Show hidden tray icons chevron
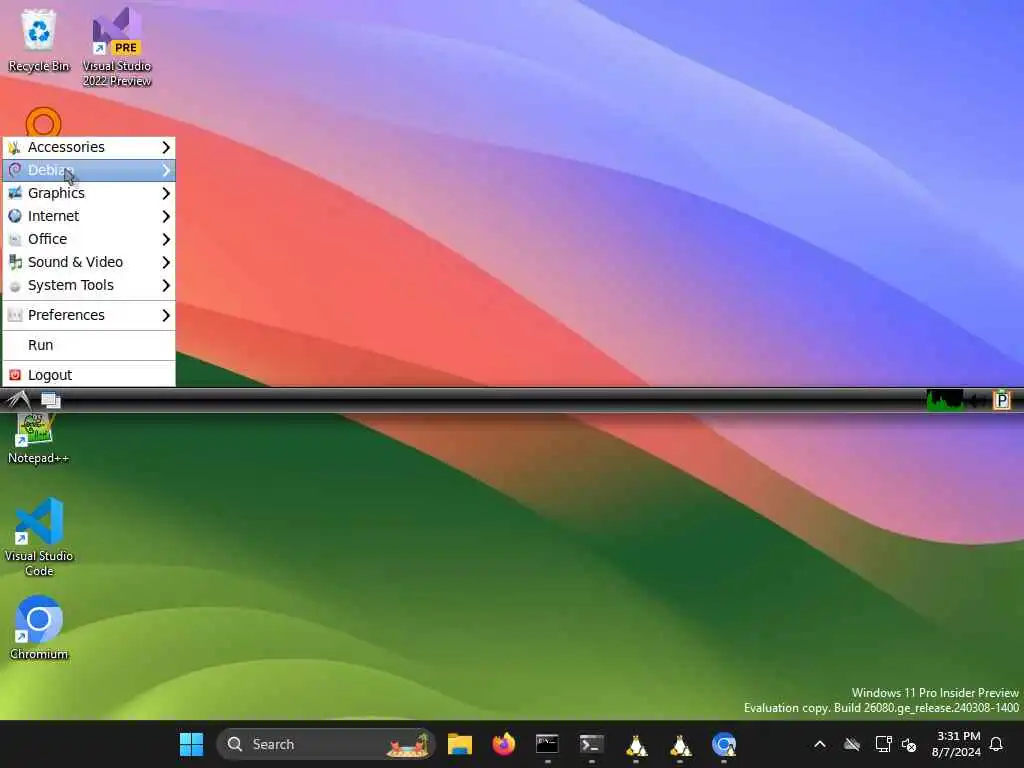Viewport: 1024px width, 768px height. pos(820,744)
